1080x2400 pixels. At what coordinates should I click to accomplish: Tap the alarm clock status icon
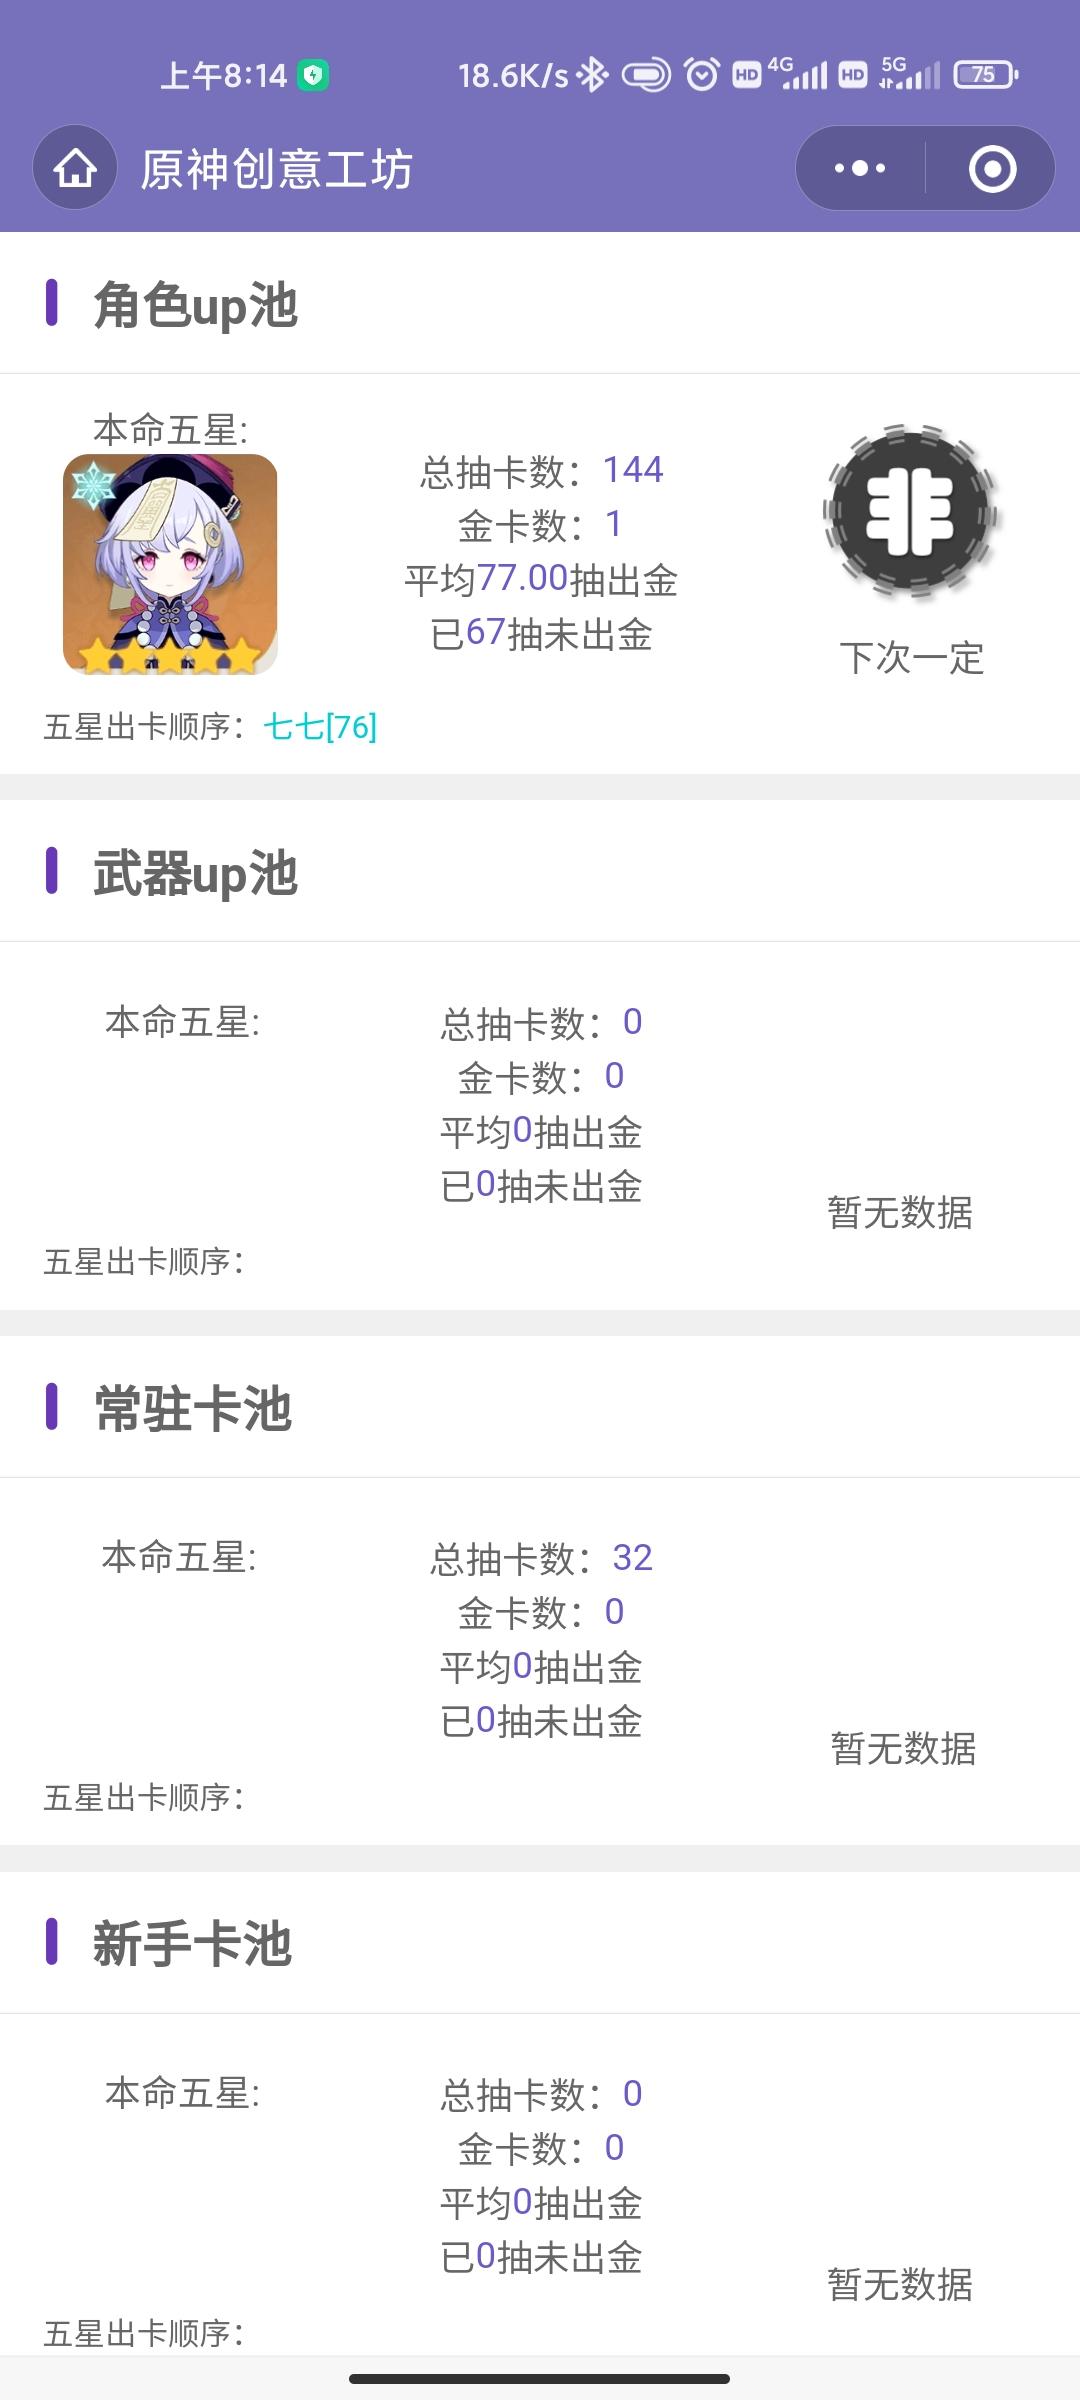[x=701, y=74]
